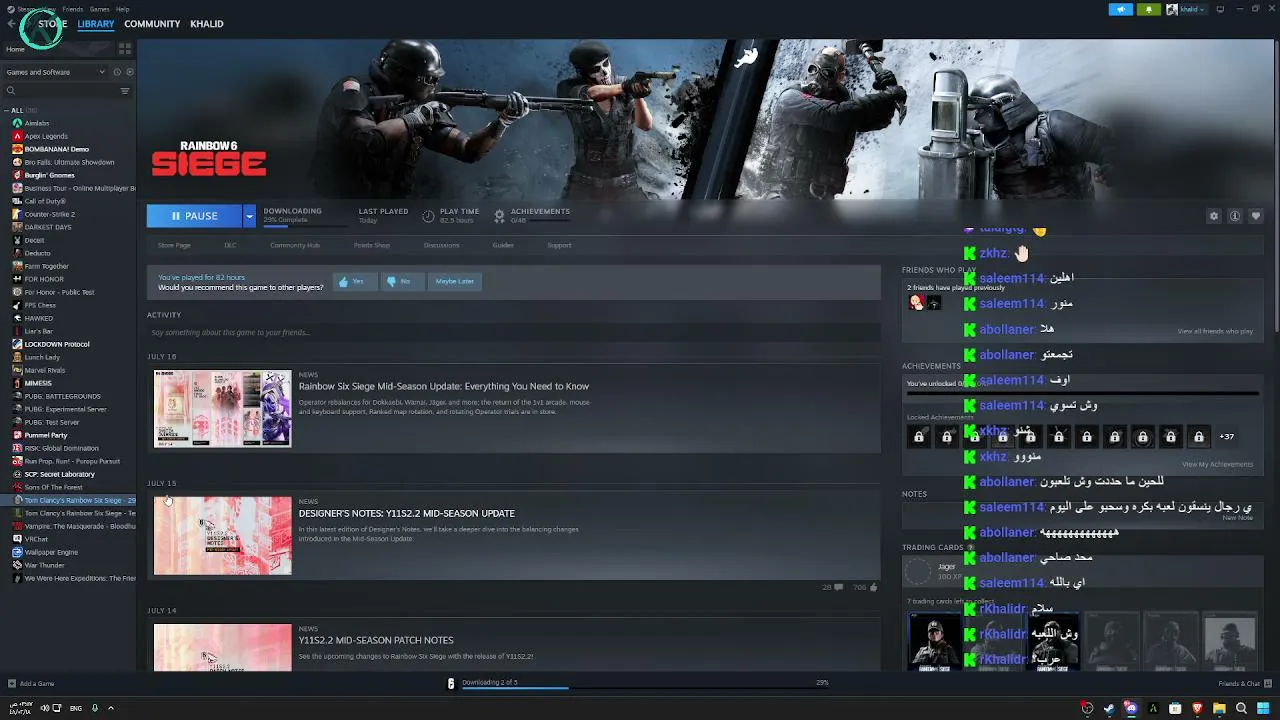
Task: Open the KHALID profile tab
Action: click(x=207, y=24)
